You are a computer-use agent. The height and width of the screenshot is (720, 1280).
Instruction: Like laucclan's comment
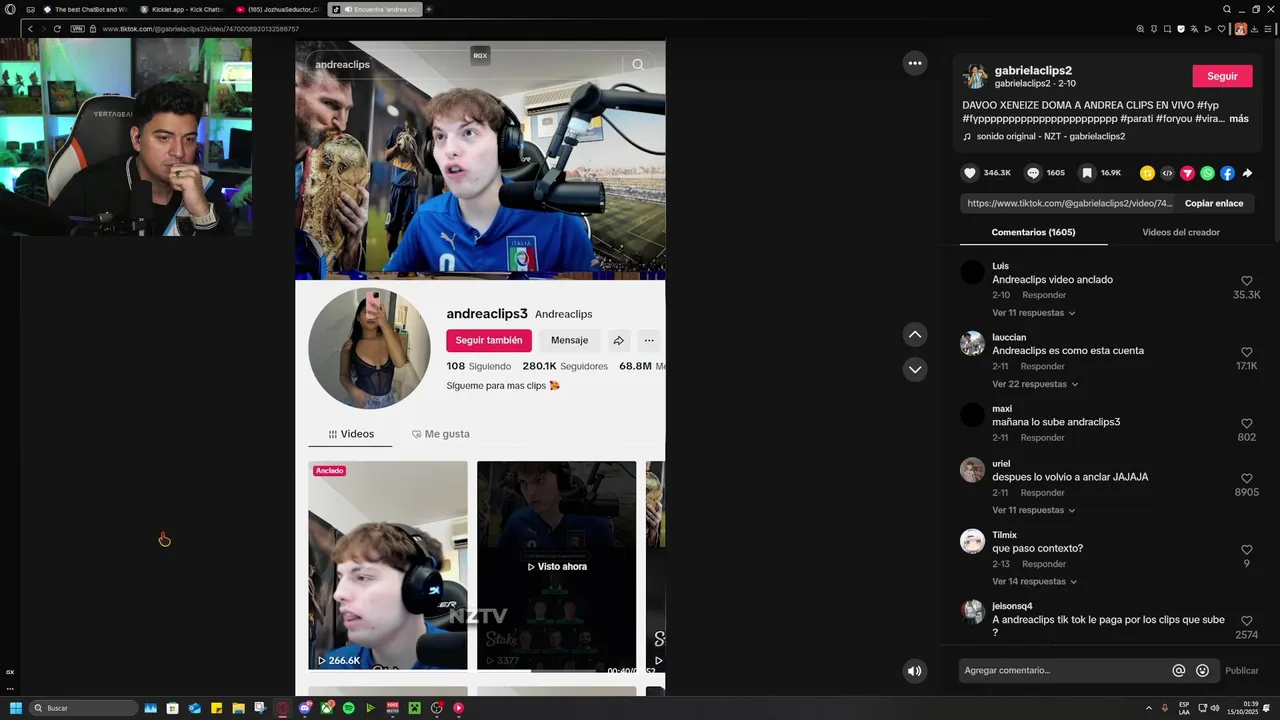(1246, 352)
